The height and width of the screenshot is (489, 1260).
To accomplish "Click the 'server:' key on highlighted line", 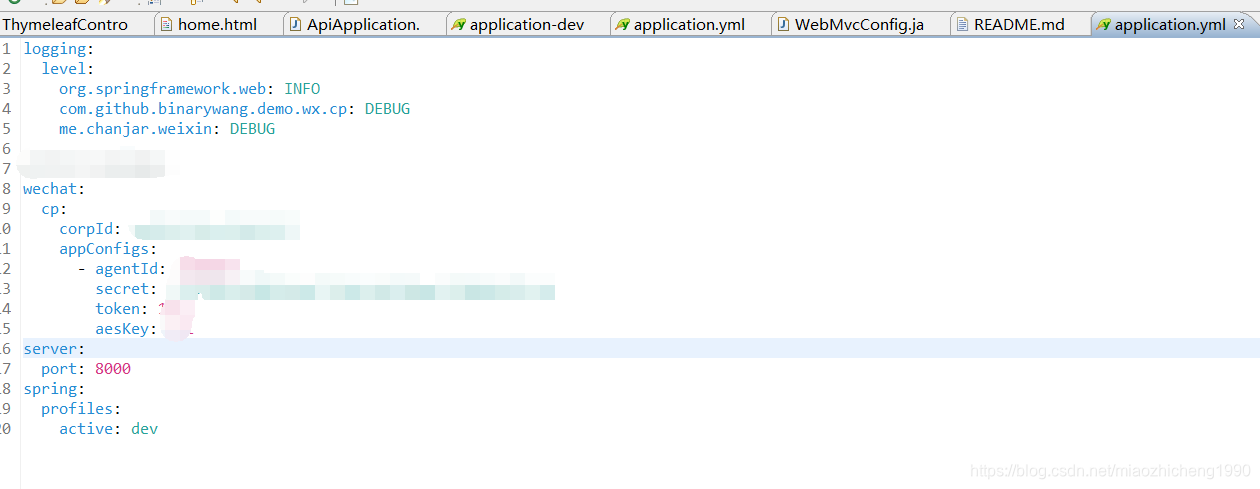I will coord(55,349).
